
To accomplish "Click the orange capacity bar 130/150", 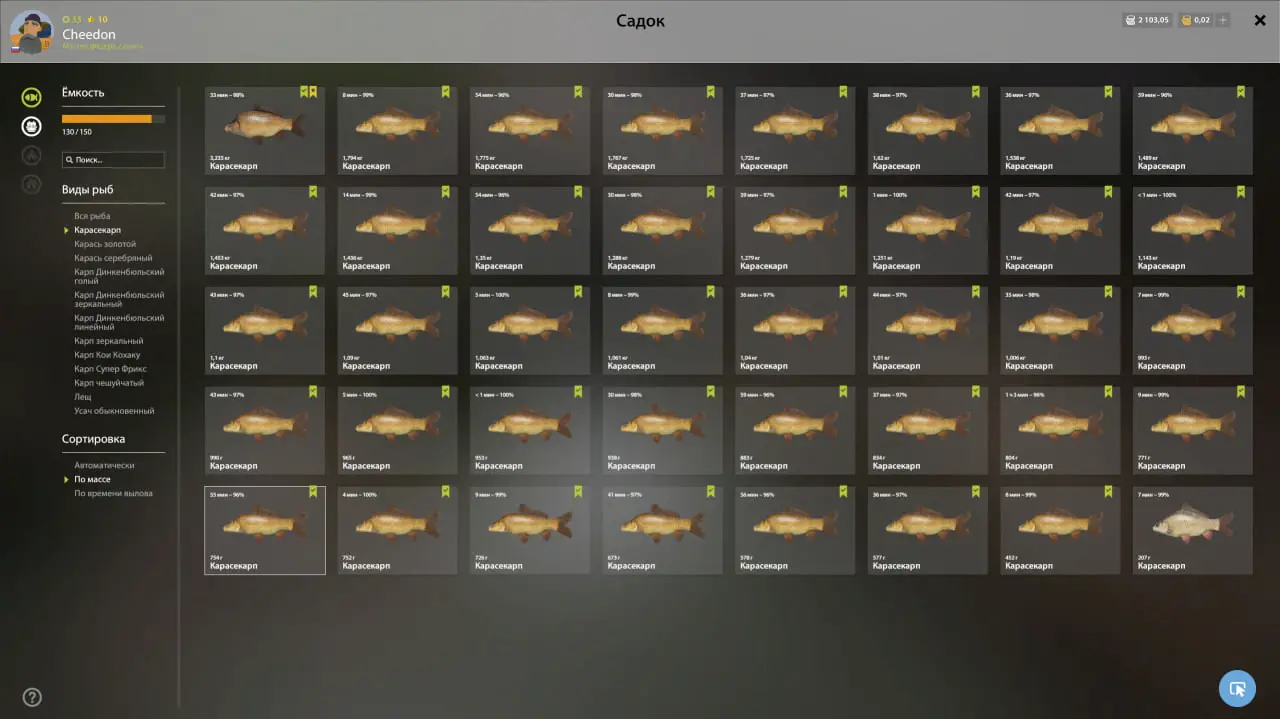I will [113, 119].
